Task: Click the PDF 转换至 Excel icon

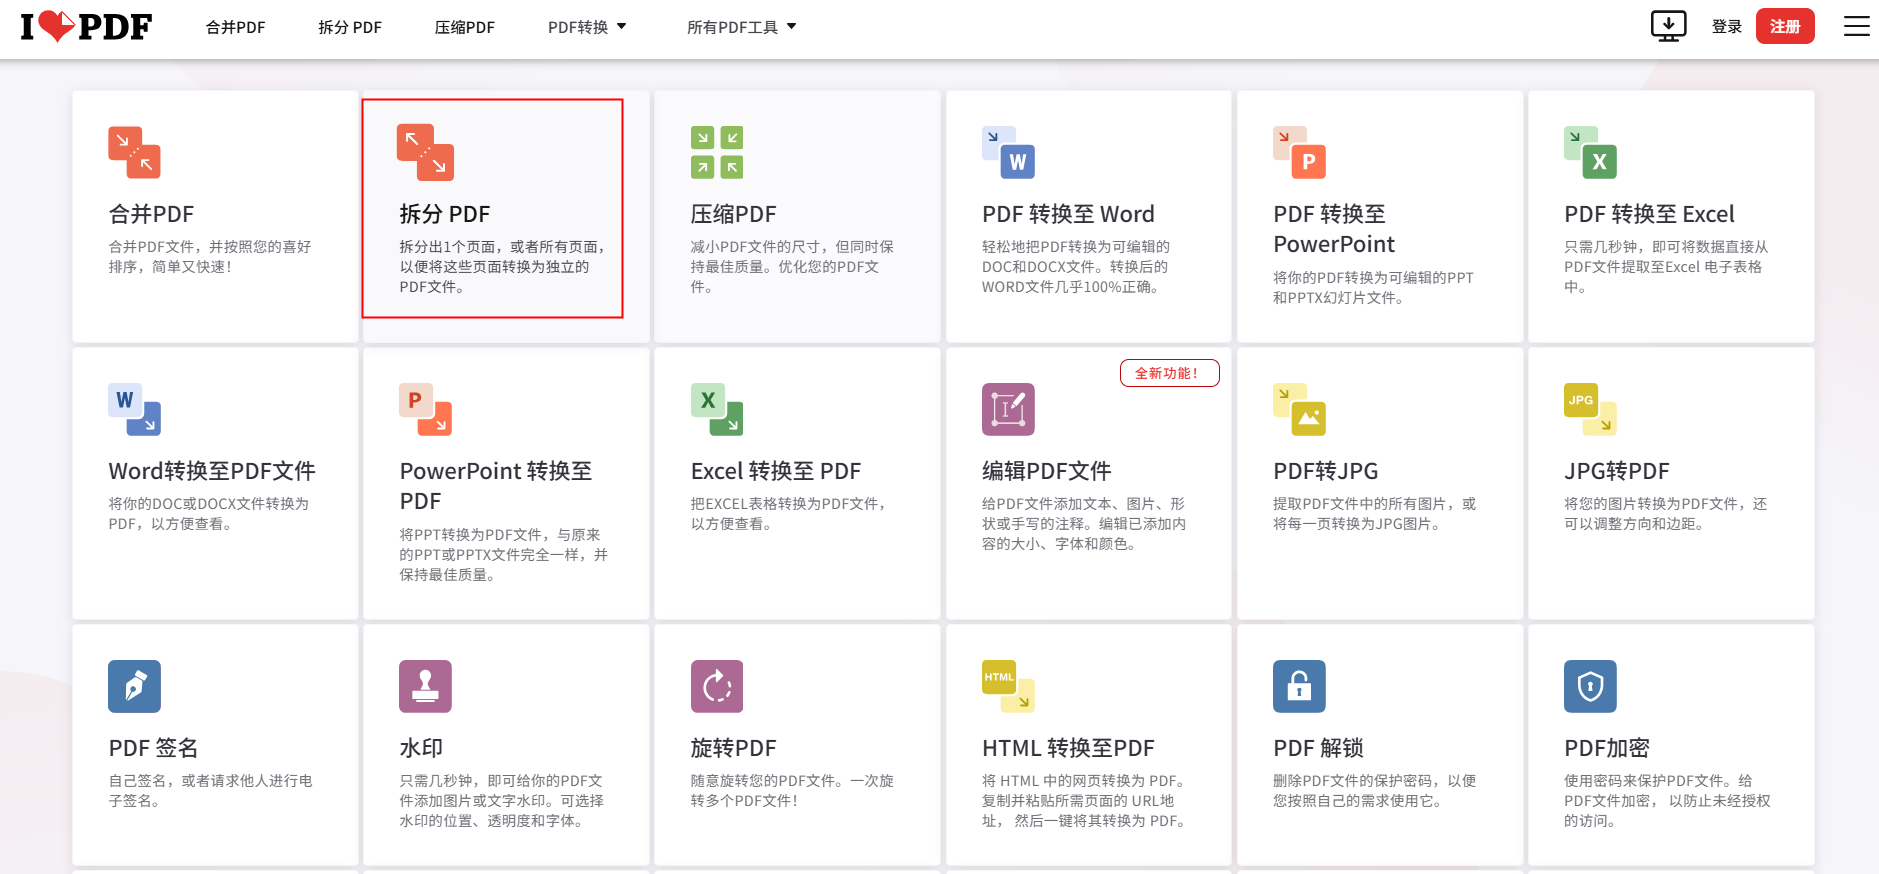Action: (1590, 153)
